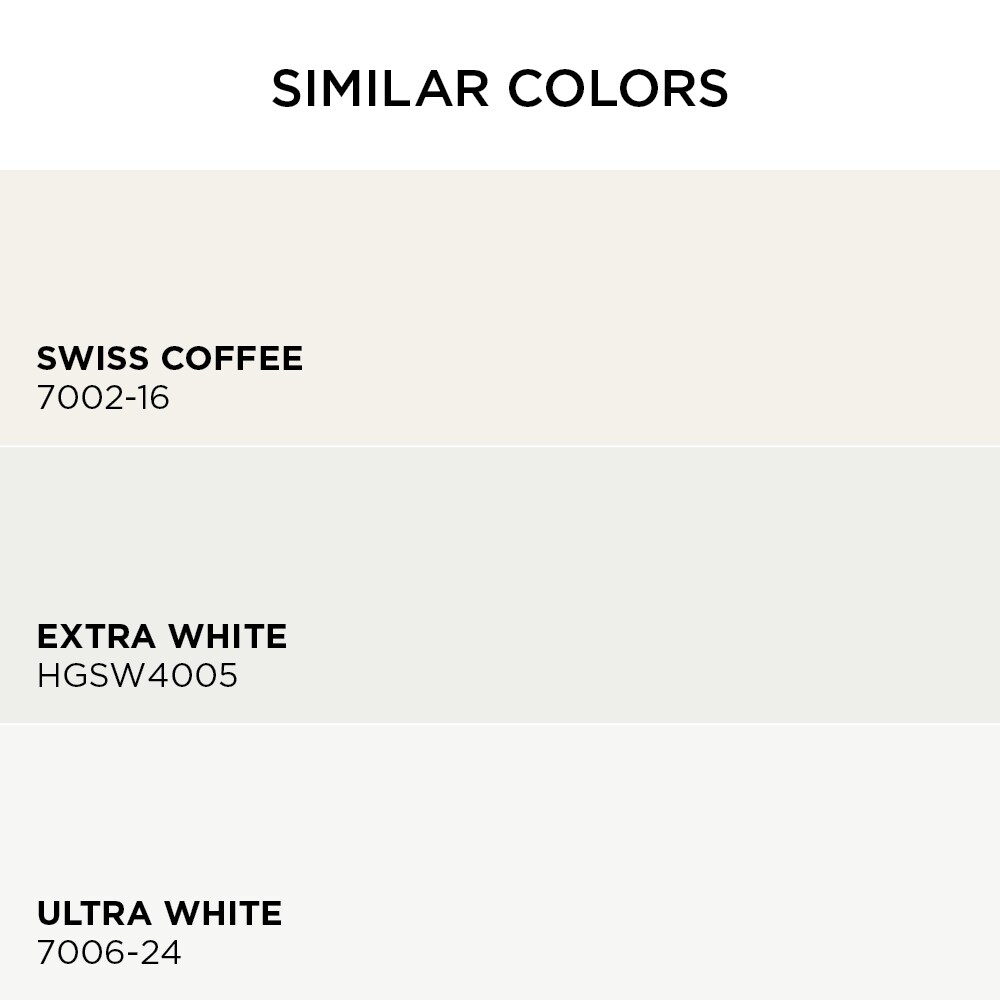Click the word ULTRA in swatch label
This screenshot has height=1000, width=1000.
click(x=94, y=913)
